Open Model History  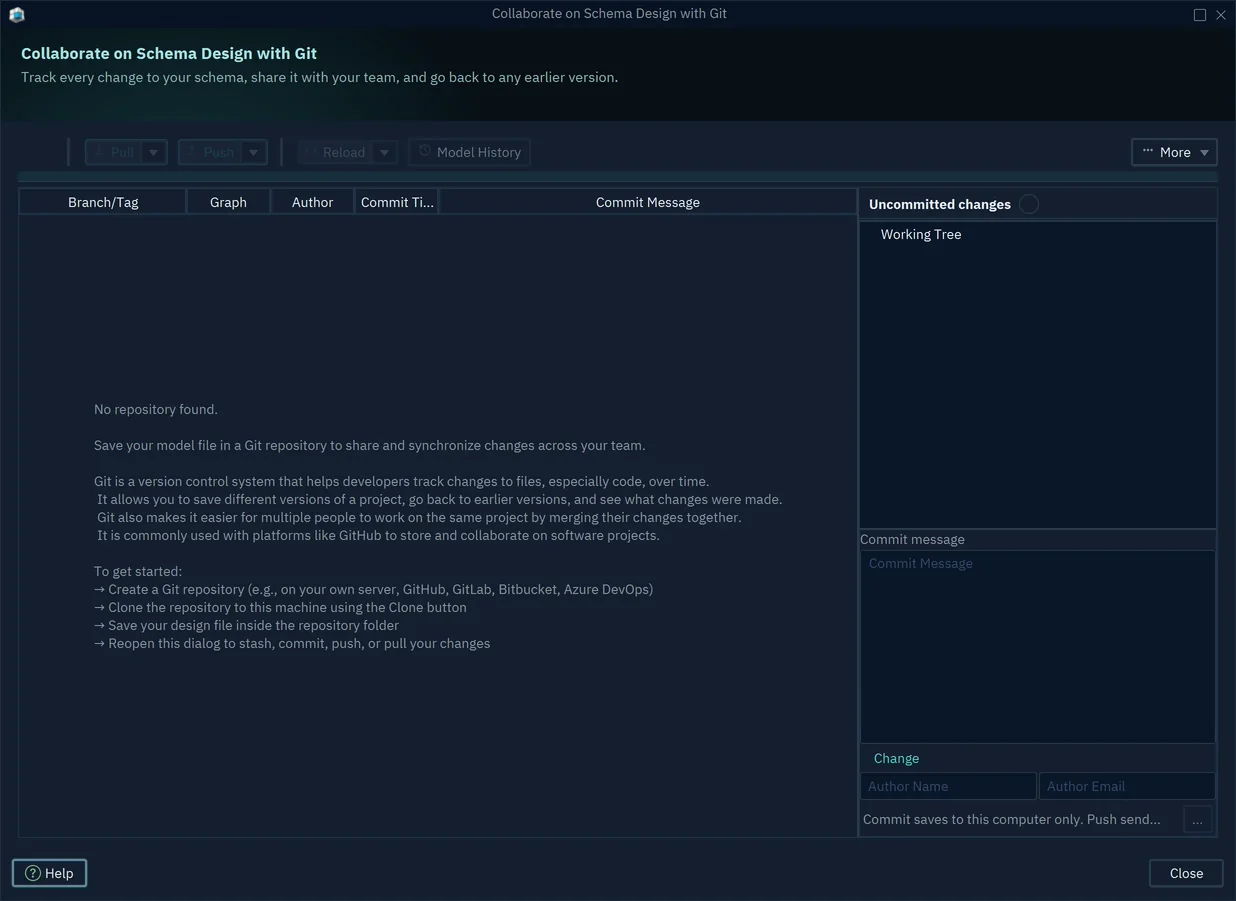469,152
